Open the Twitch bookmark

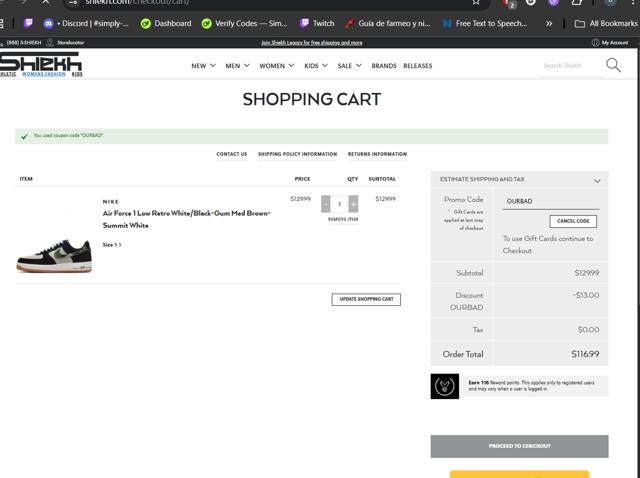317,23
